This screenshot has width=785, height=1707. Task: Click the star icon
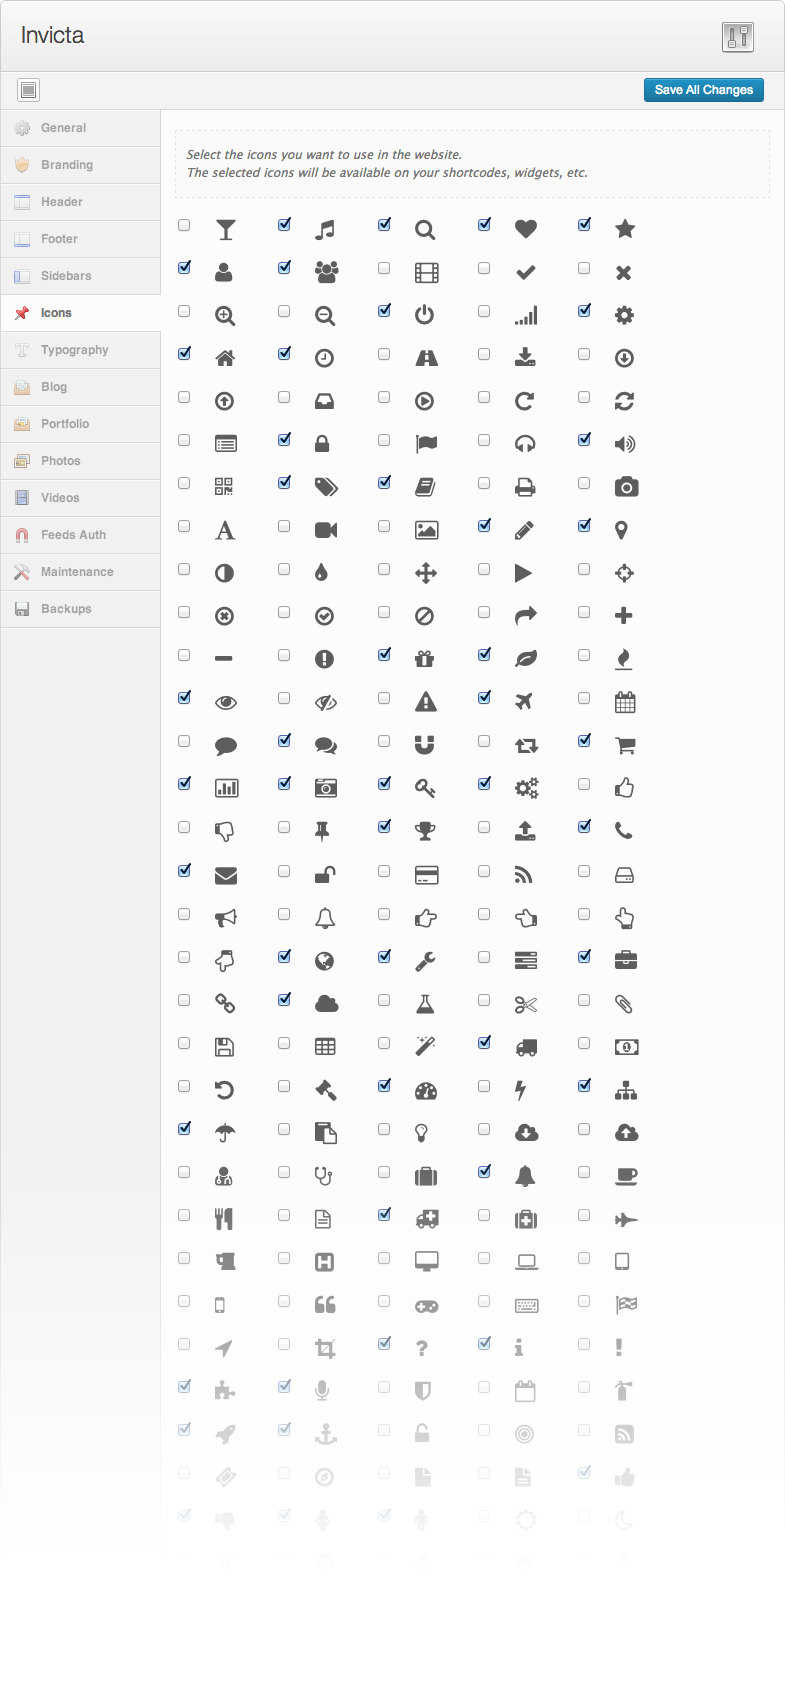pos(625,229)
